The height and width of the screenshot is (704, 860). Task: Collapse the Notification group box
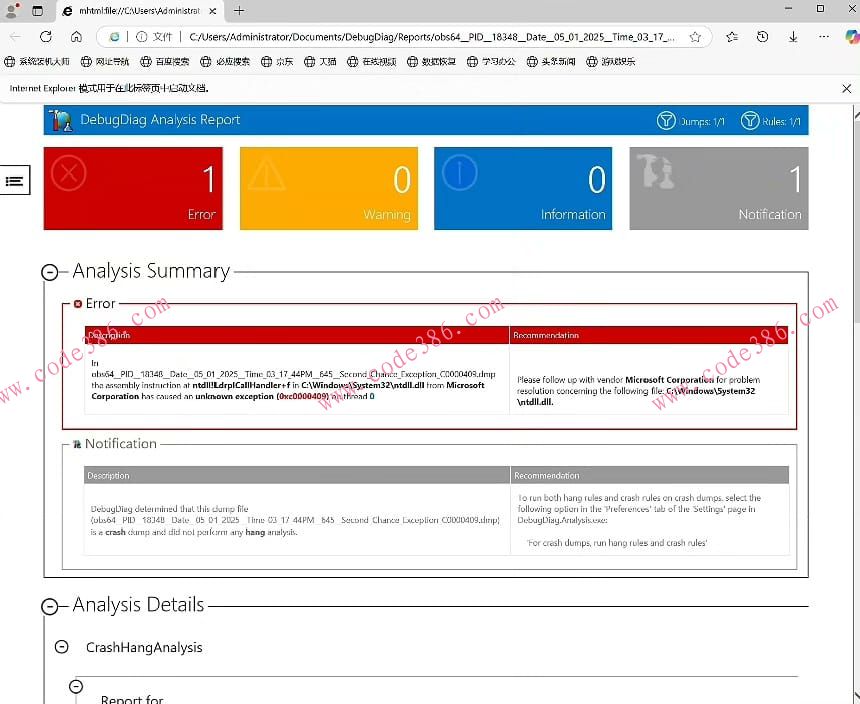pos(77,444)
